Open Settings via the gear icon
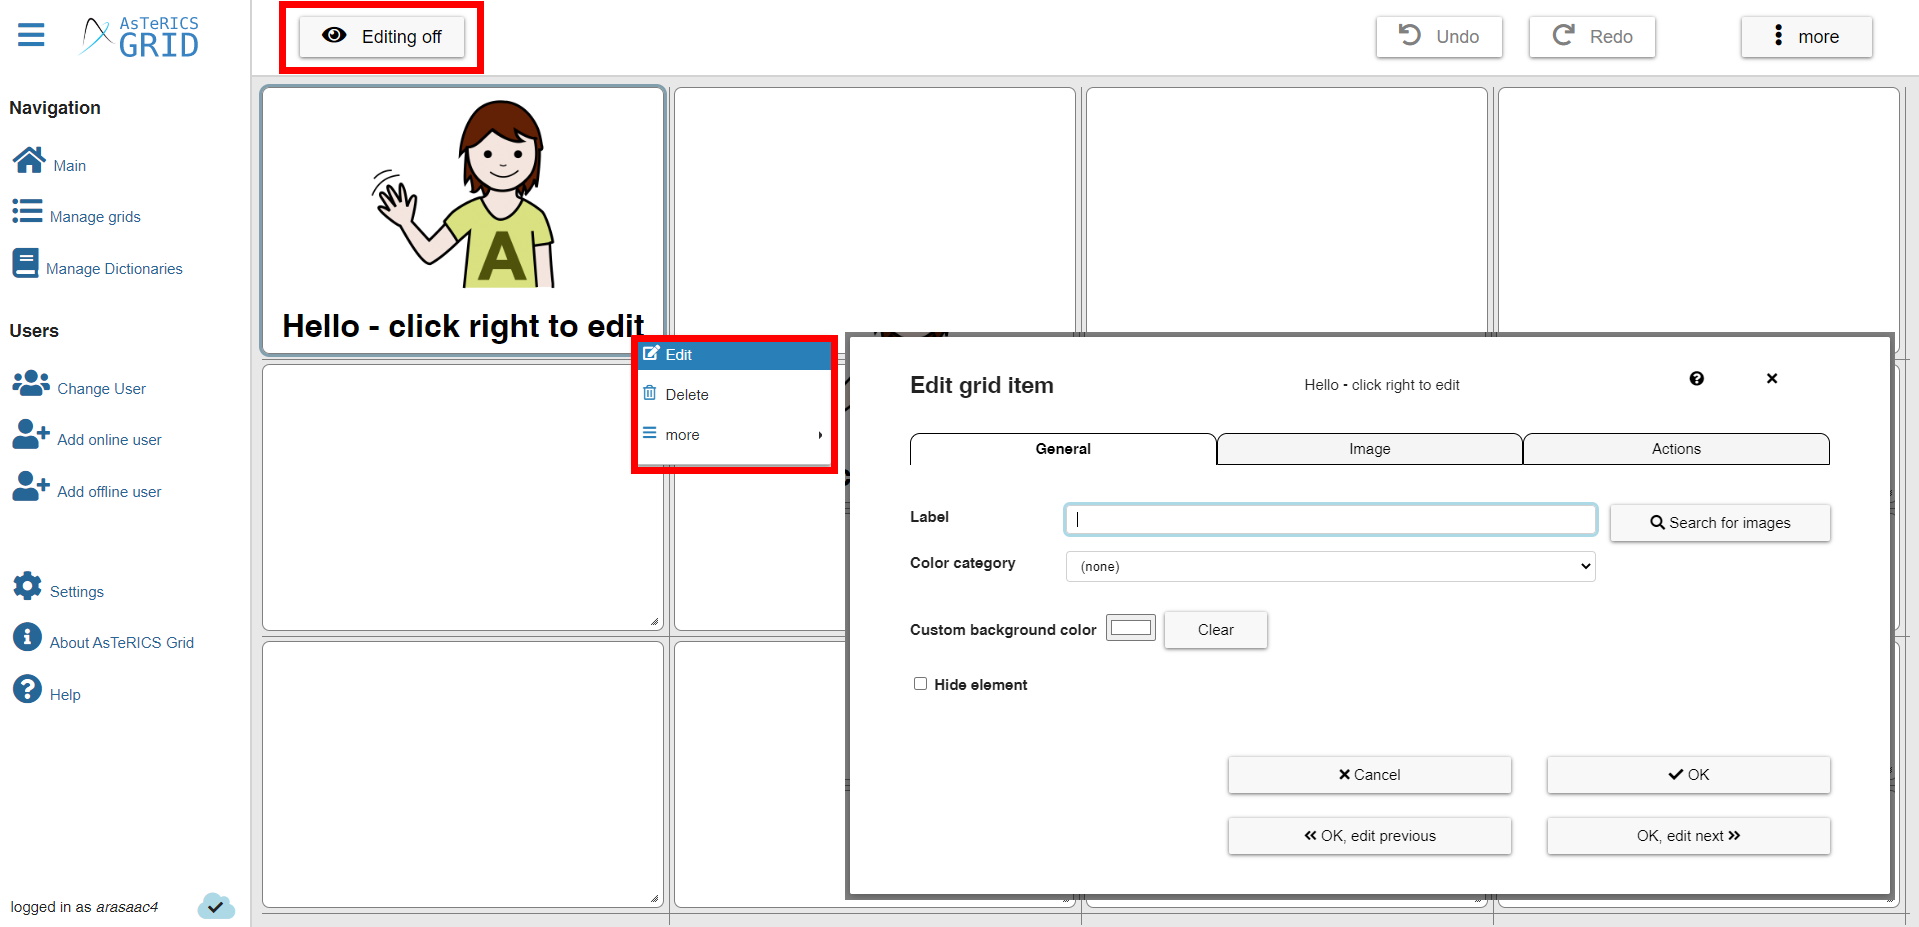Screen dimensions: 1919x927 27,585
